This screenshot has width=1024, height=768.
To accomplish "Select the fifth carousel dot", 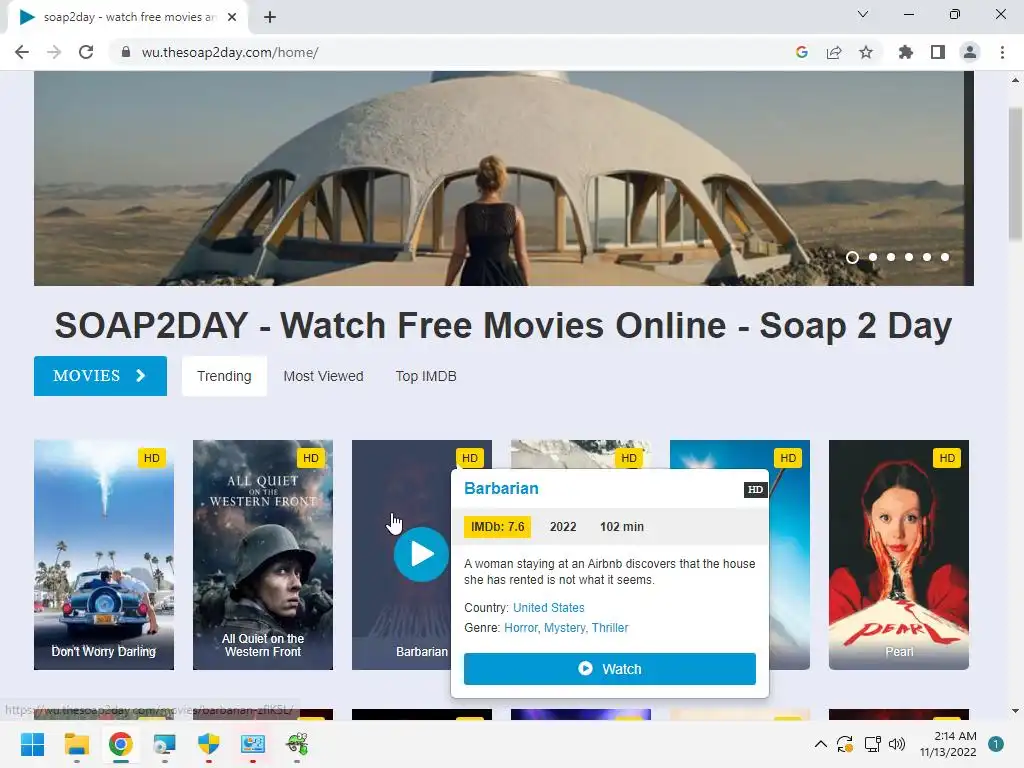I will pyautogui.click(x=927, y=257).
